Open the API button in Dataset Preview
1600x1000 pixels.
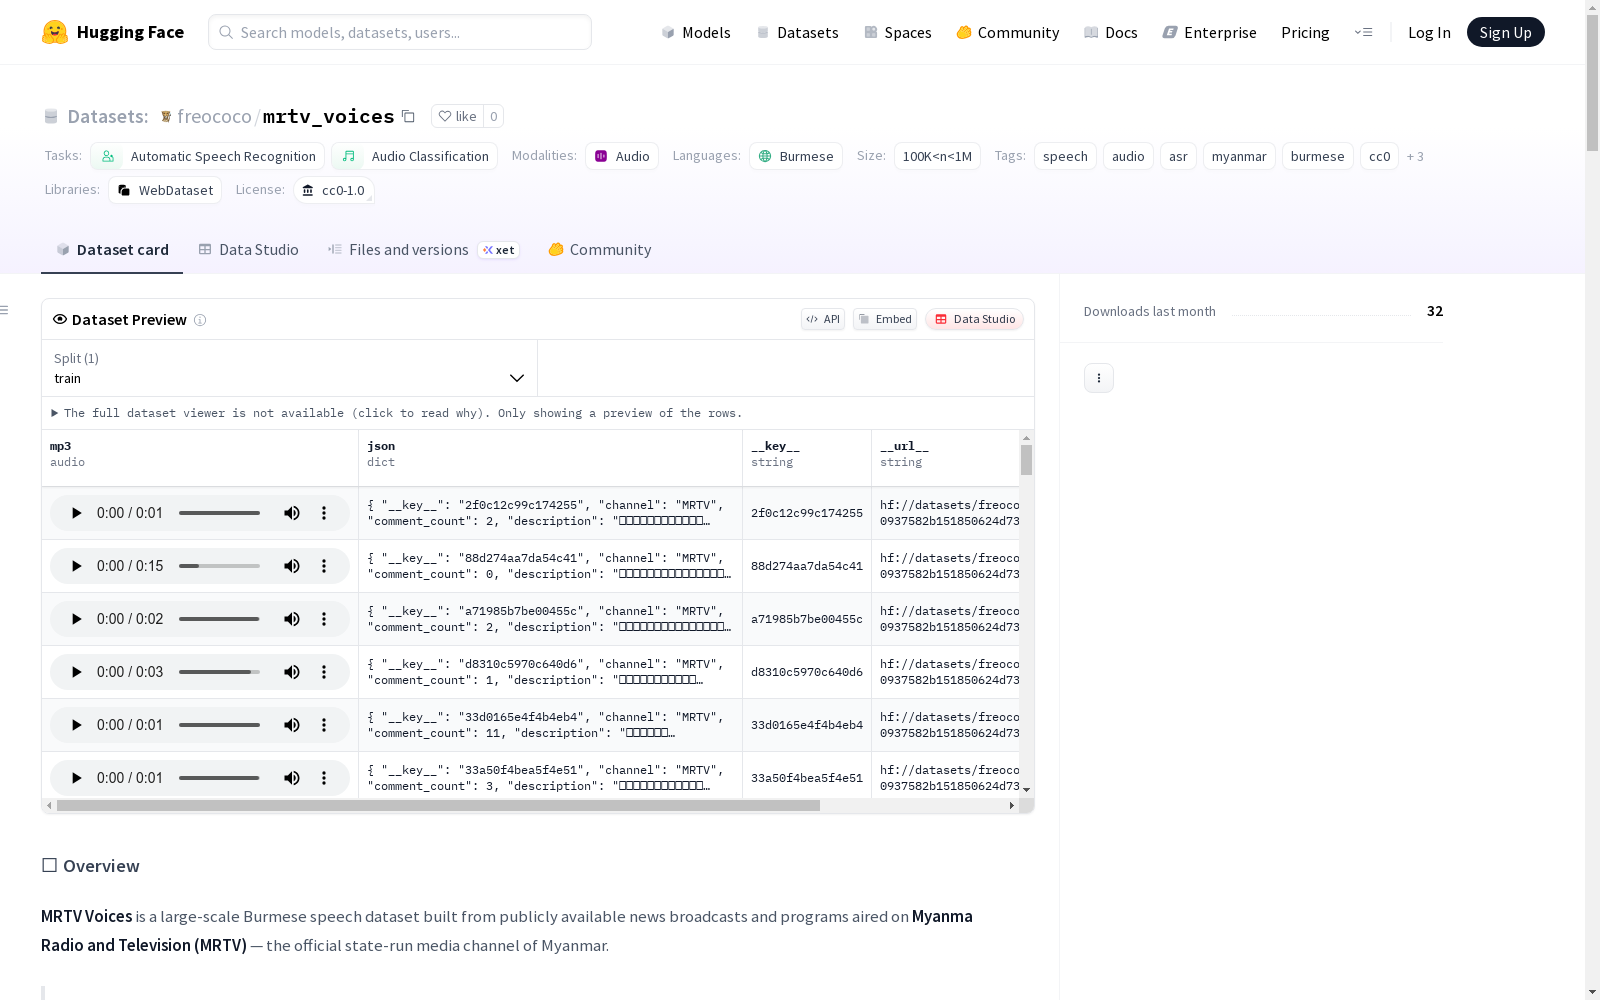coord(823,319)
